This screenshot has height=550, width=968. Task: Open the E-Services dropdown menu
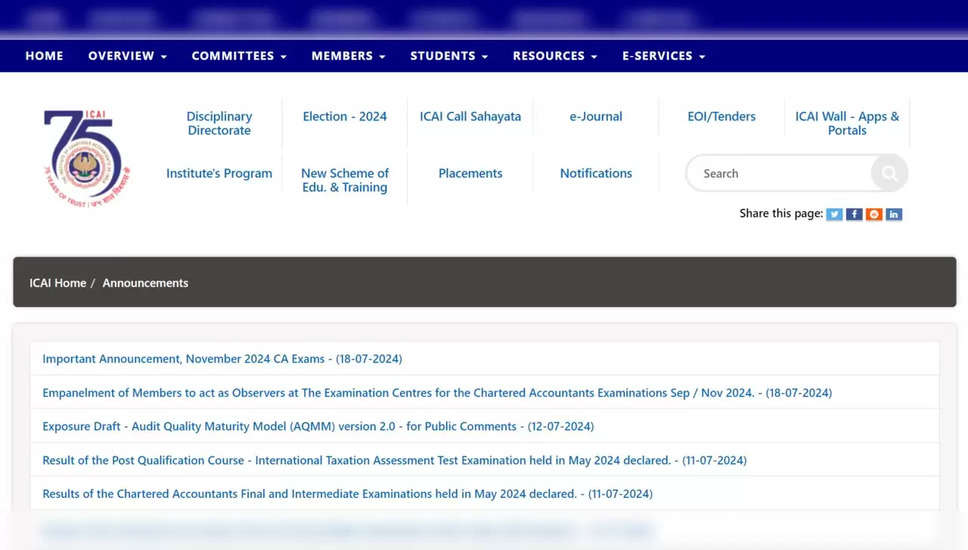click(663, 56)
